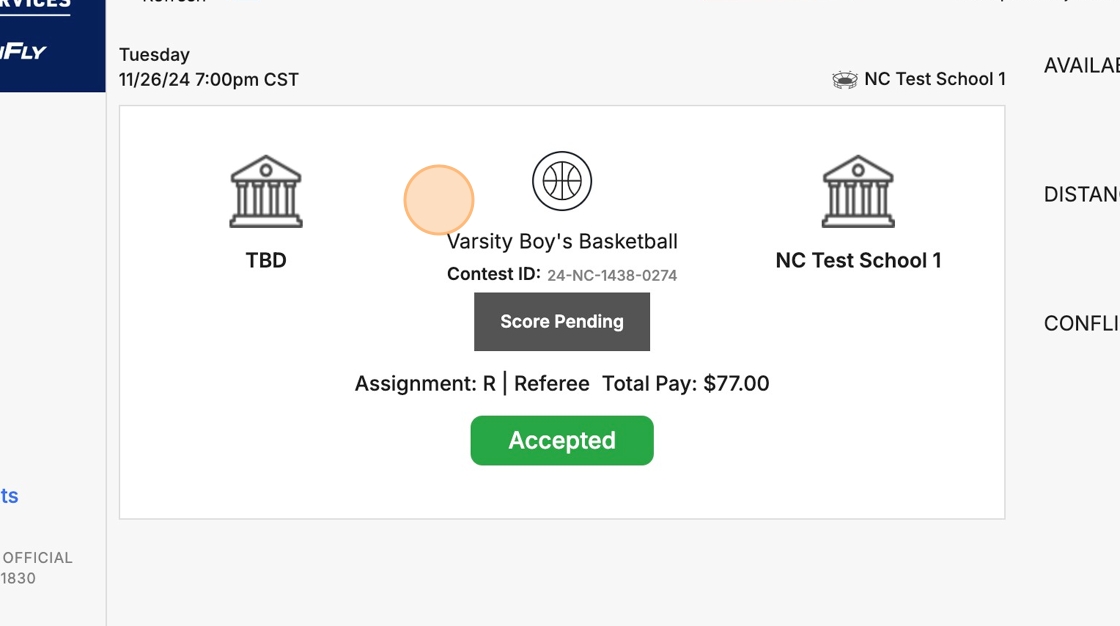The height and width of the screenshot is (626, 1120).
Task: Select the Contest ID number 24-NC-1438-0274
Action: (x=612, y=275)
